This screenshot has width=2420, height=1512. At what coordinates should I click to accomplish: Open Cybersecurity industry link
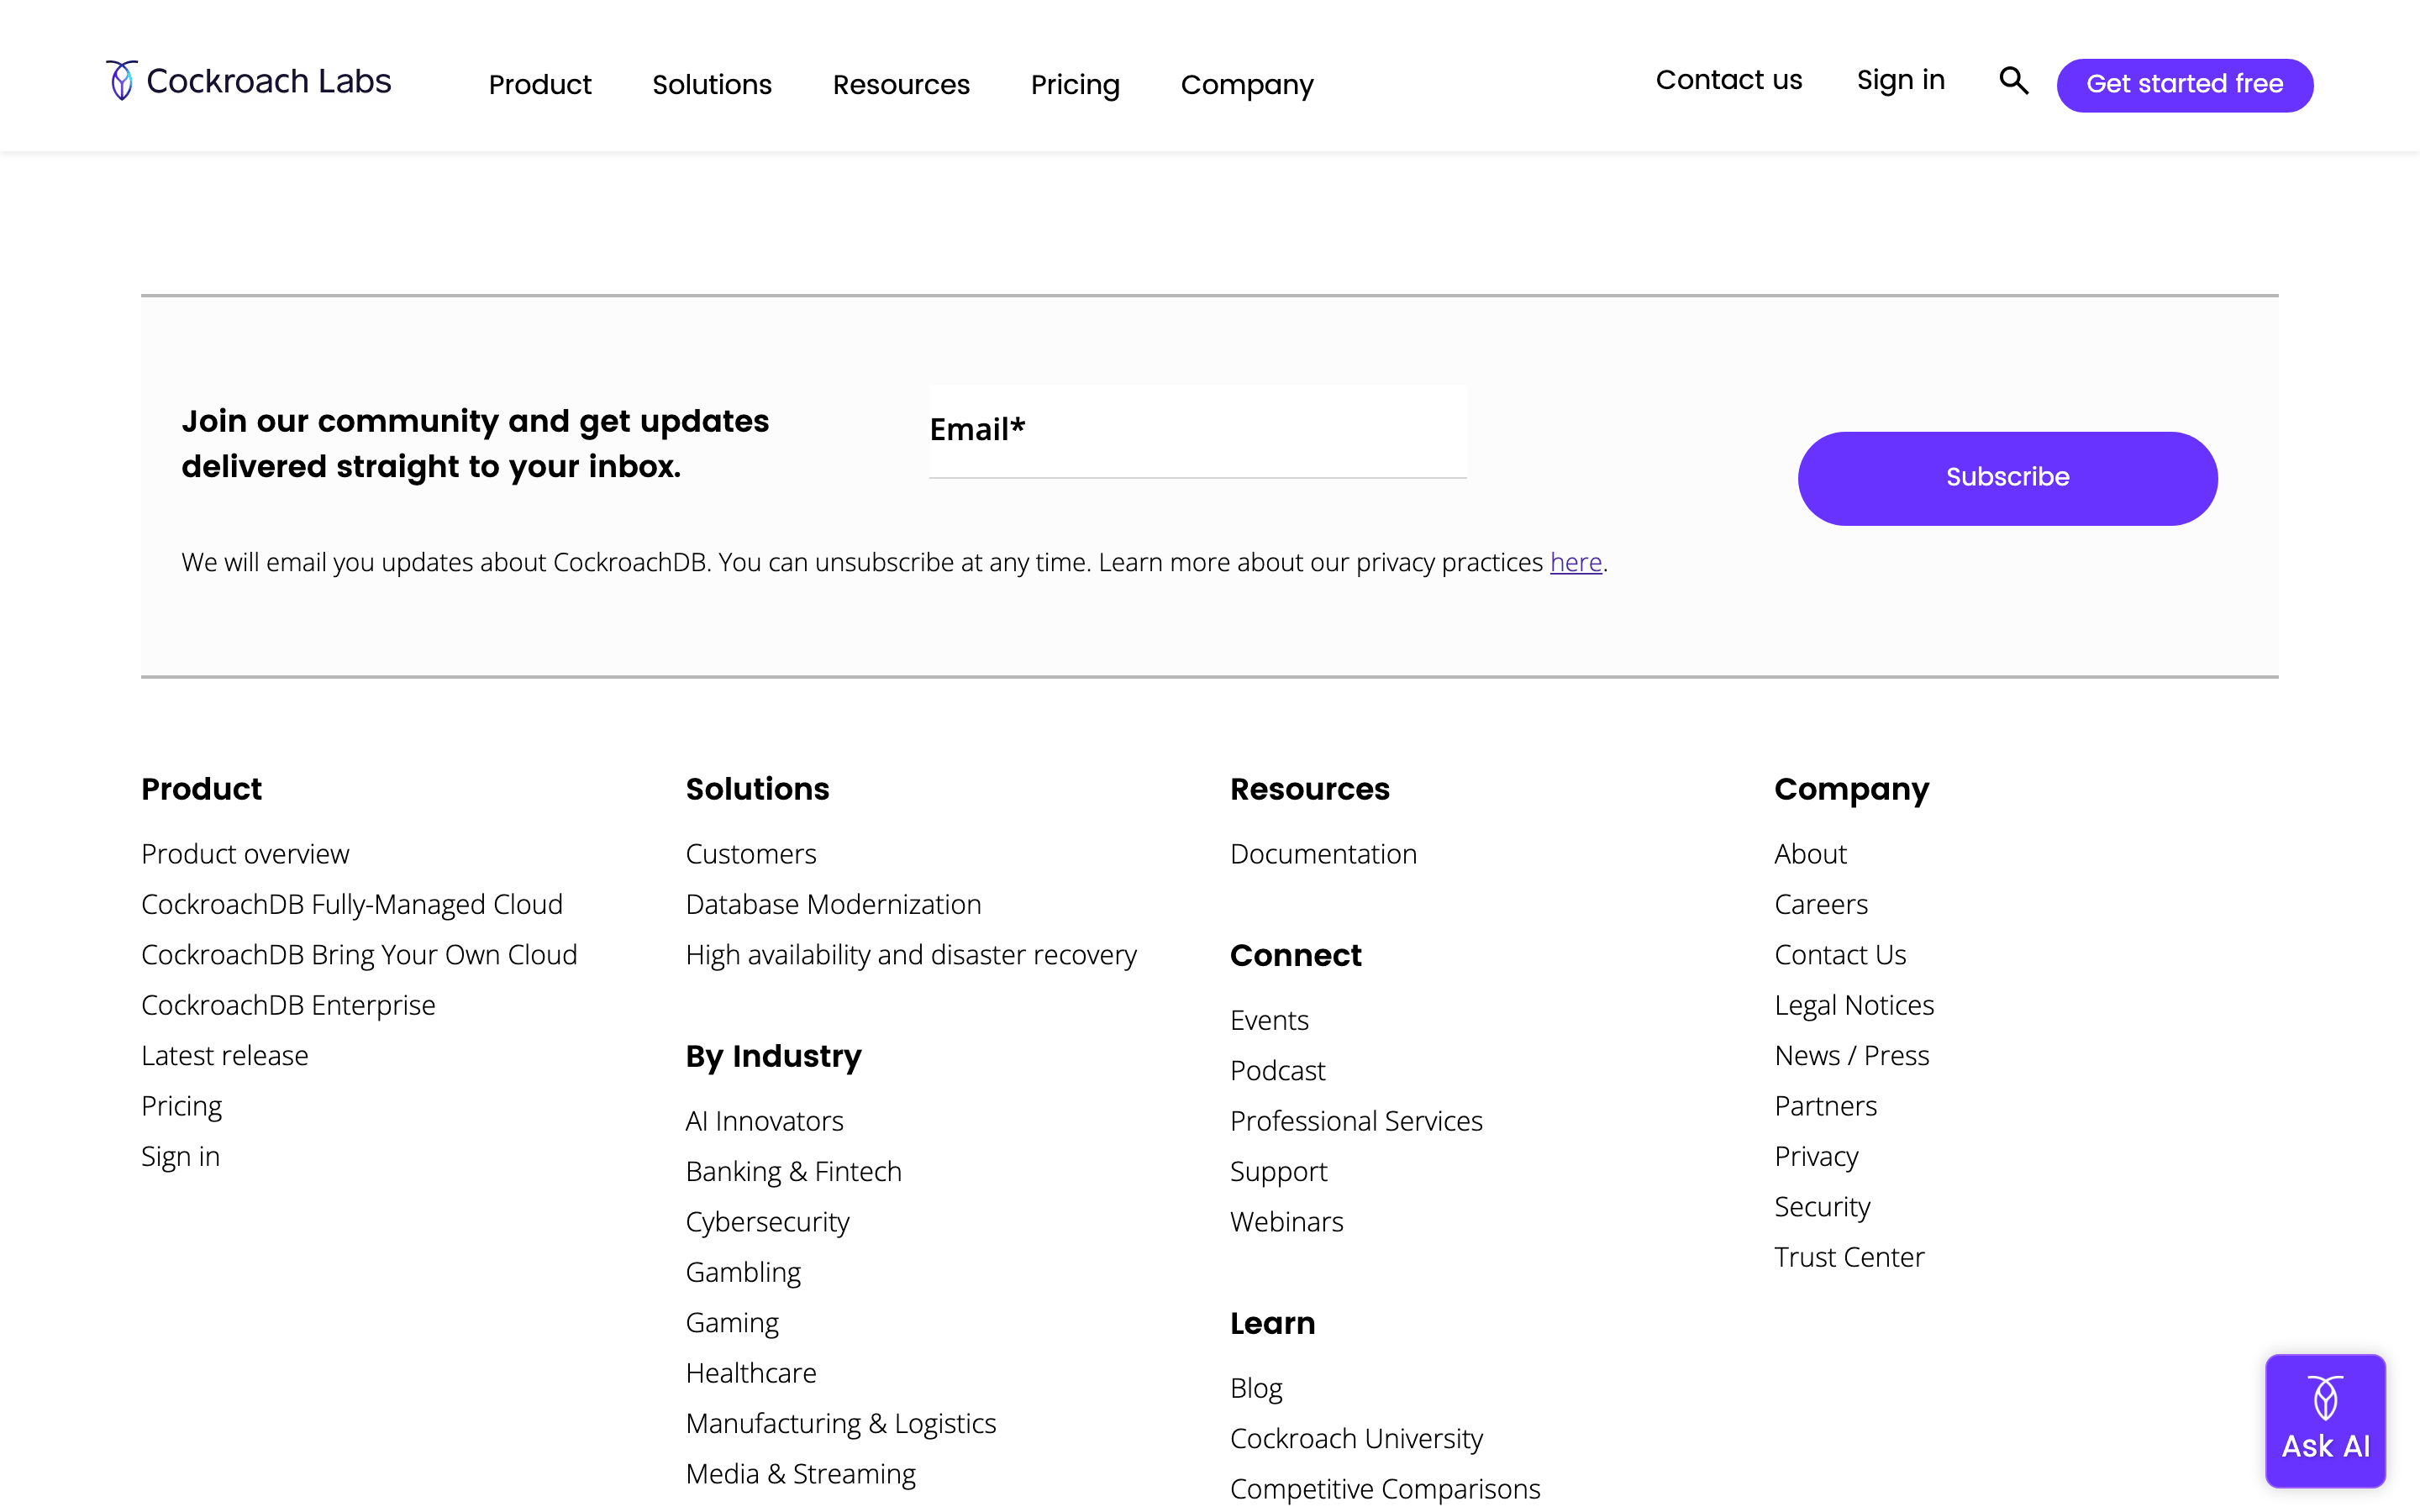point(767,1222)
